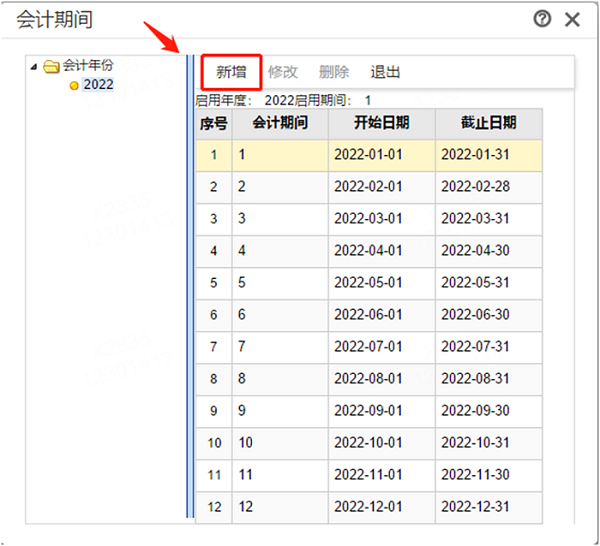
Task: Collapse the 会计年份 tree node
Action: coord(34,67)
